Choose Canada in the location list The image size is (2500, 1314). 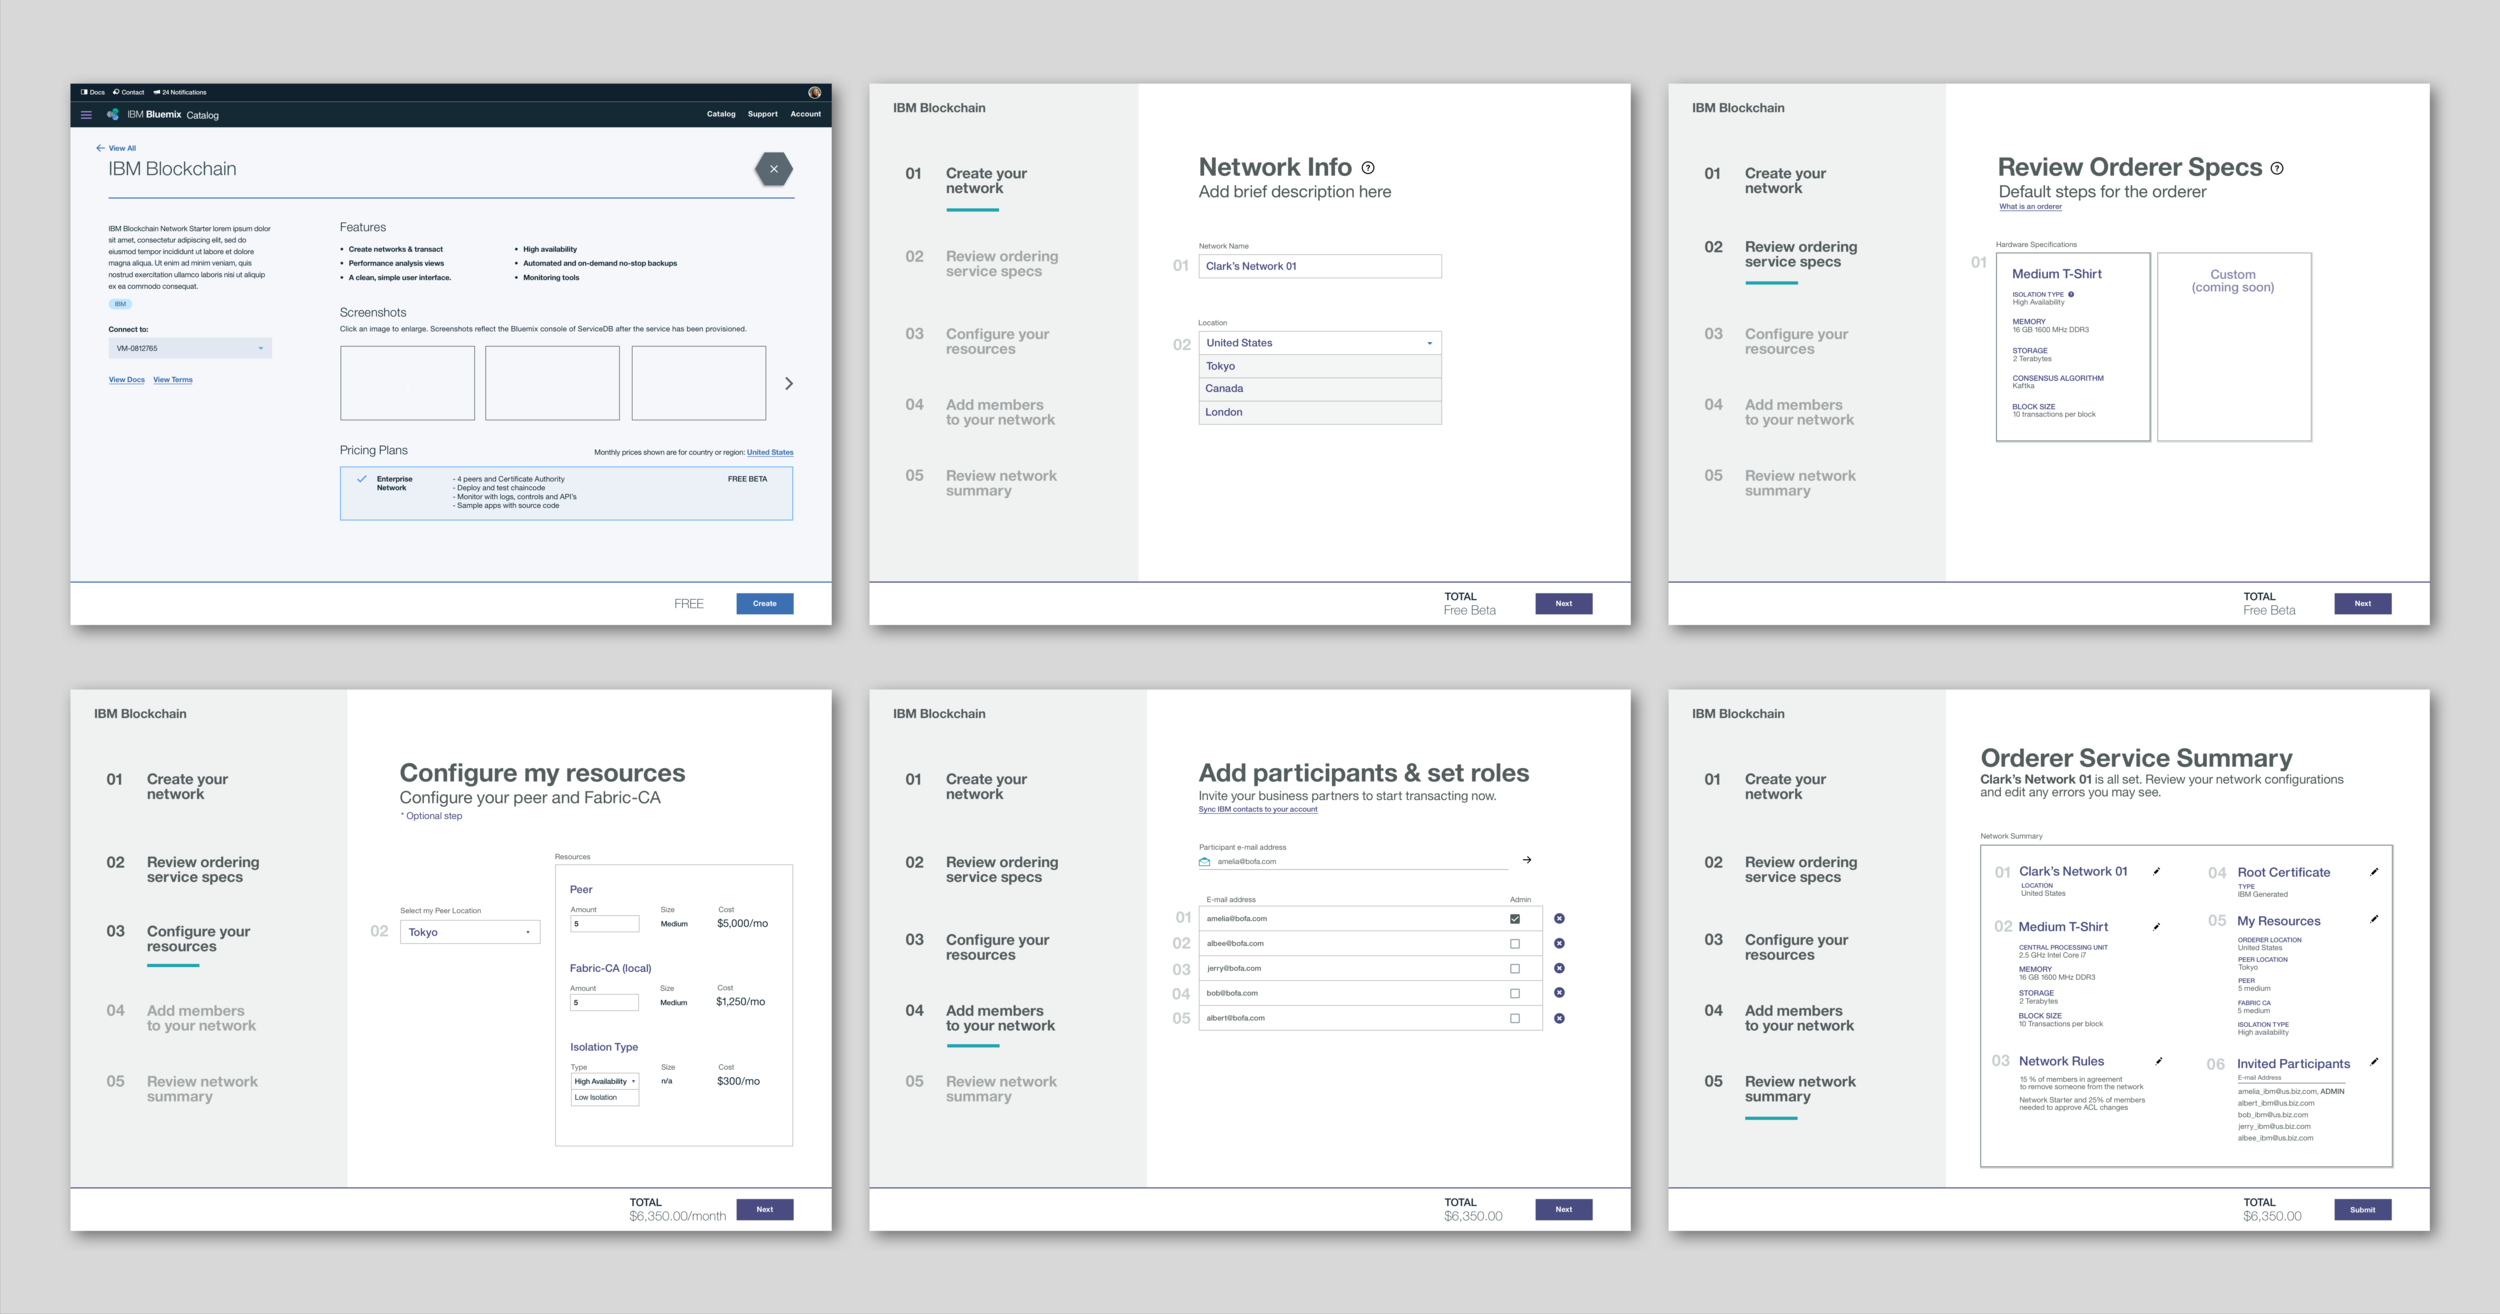tap(1320, 389)
